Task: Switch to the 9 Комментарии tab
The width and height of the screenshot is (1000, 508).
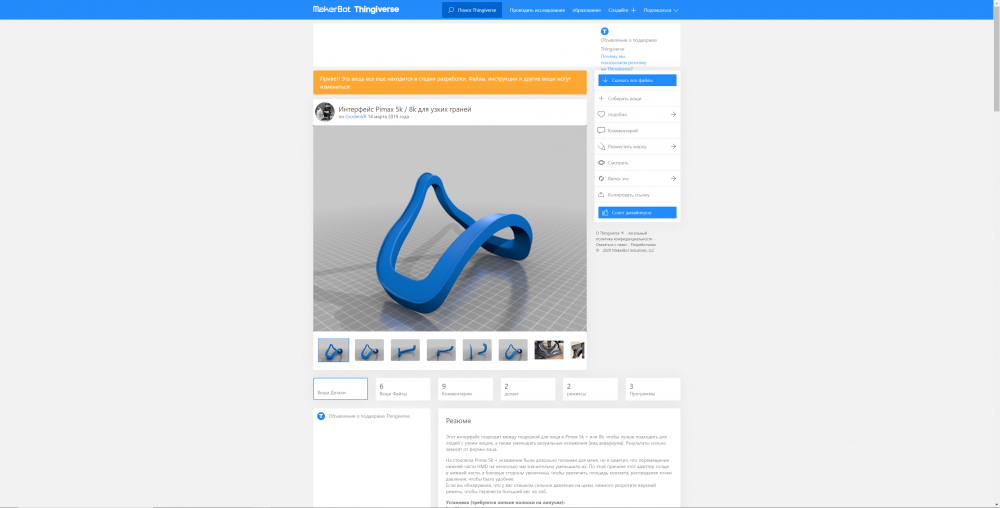Action: [466, 389]
